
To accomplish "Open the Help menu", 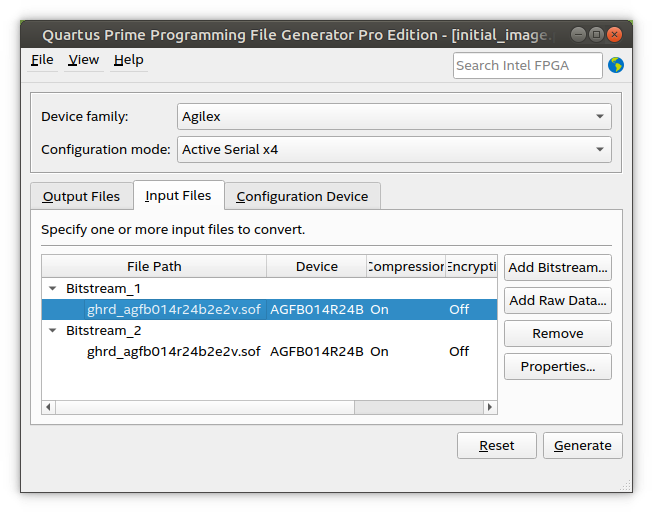I will (x=128, y=60).
